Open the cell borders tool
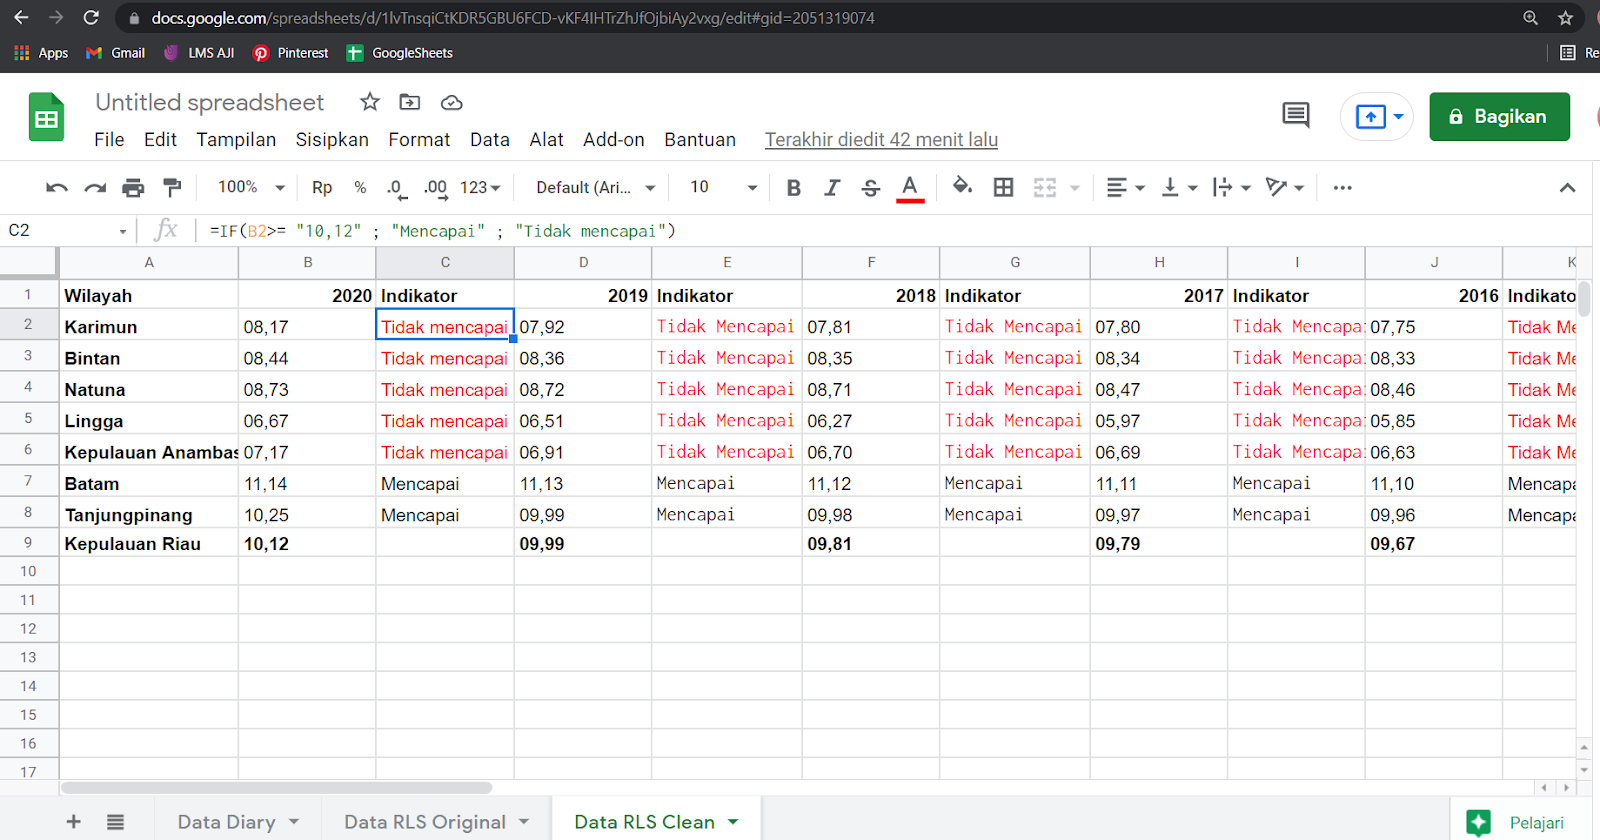Image resolution: width=1600 pixels, height=840 pixels. click(1003, 188)
